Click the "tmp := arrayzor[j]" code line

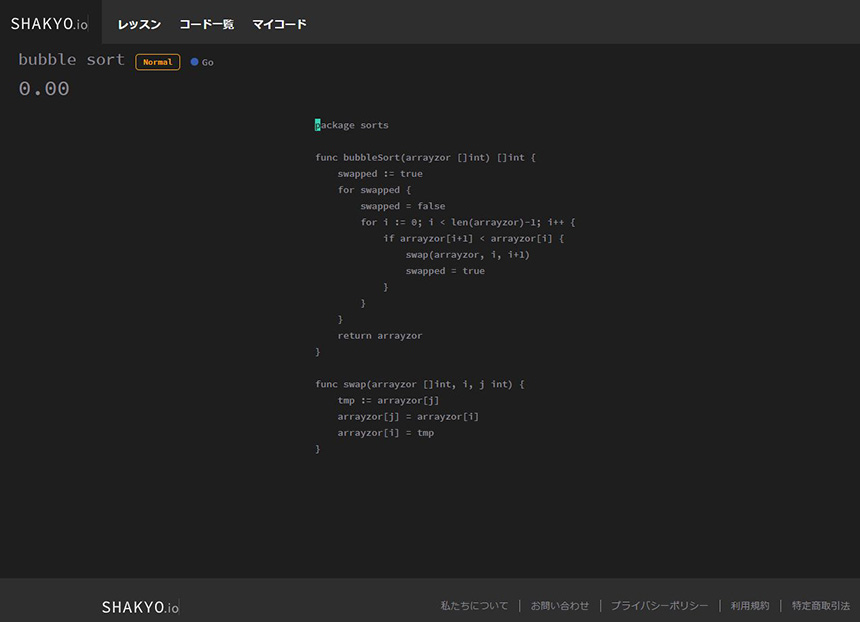pyautogui.click(x=388, y=401)
